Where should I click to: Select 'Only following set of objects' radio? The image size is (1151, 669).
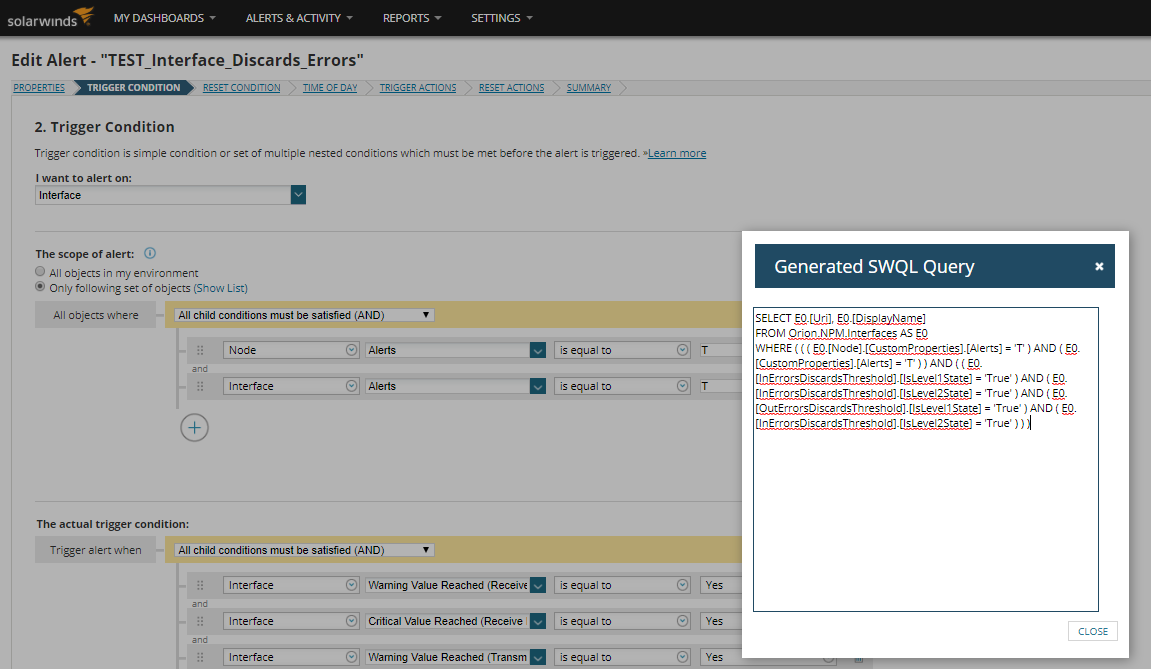click(x=40, y=287)
